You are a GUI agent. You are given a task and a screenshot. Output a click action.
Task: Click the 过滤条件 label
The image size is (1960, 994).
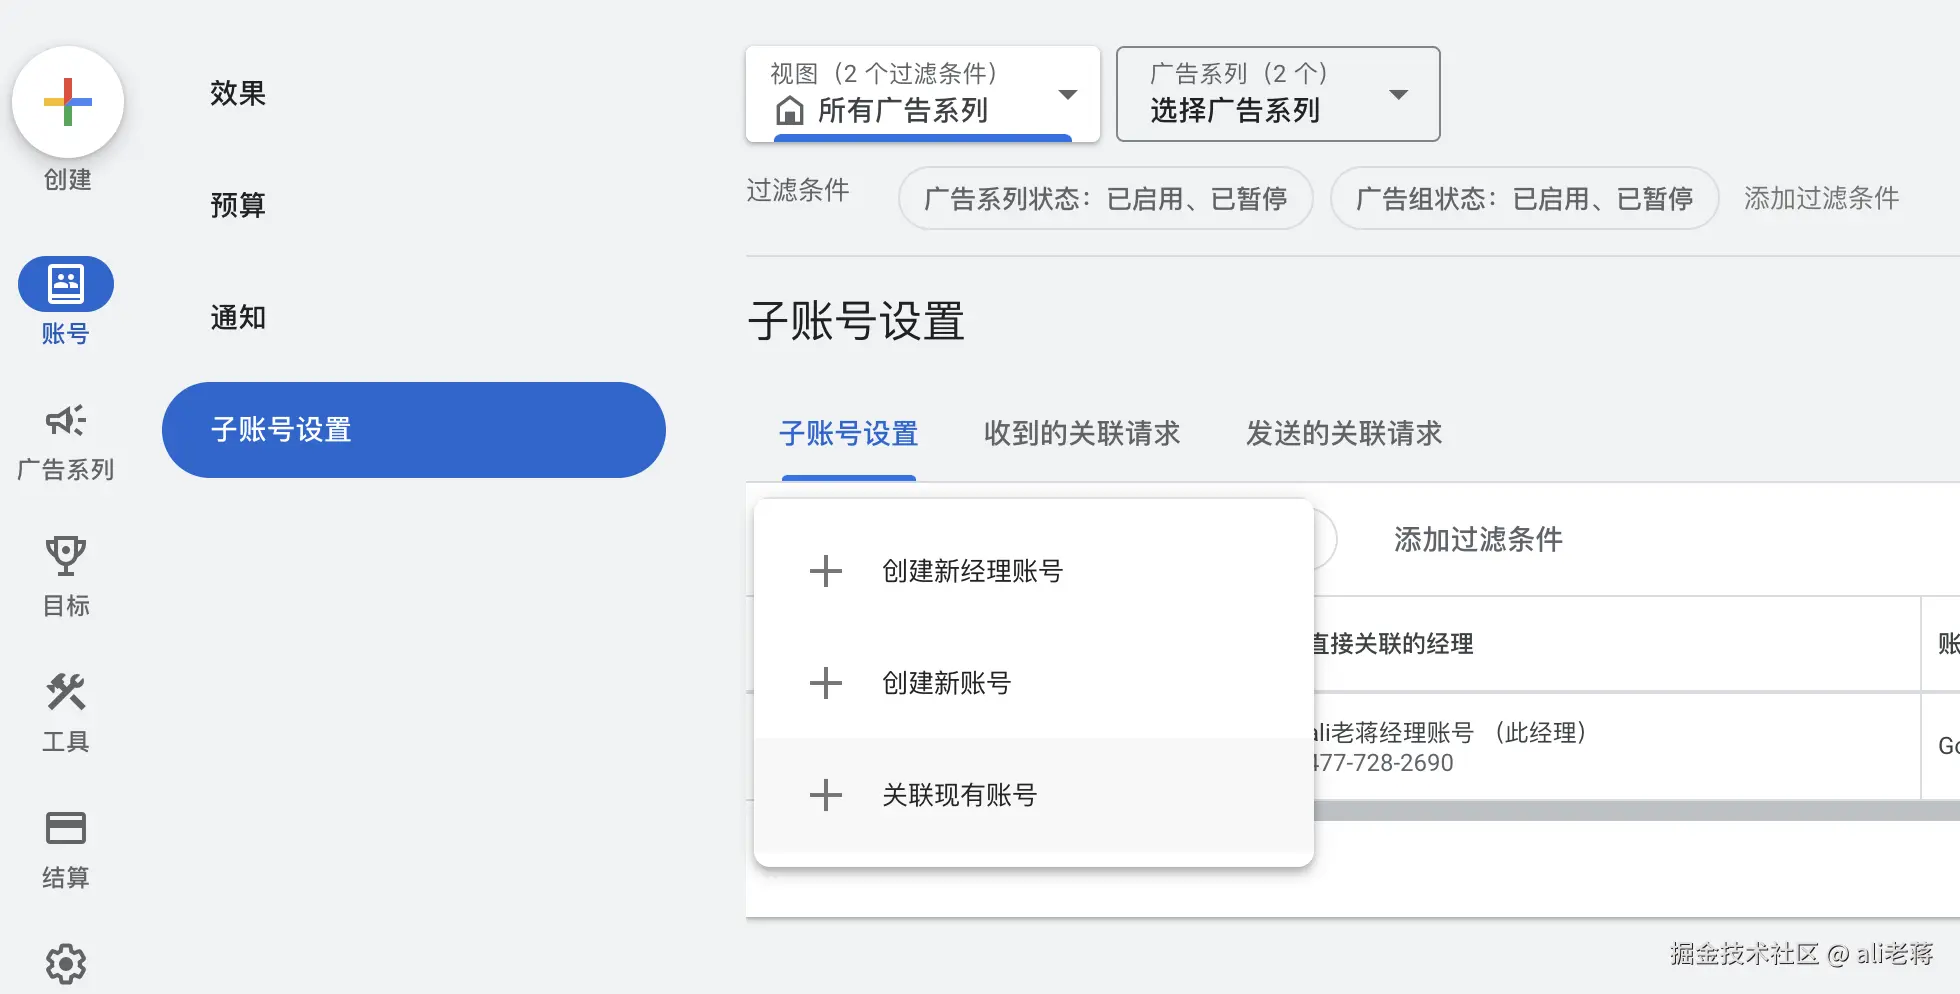(798, 190)
